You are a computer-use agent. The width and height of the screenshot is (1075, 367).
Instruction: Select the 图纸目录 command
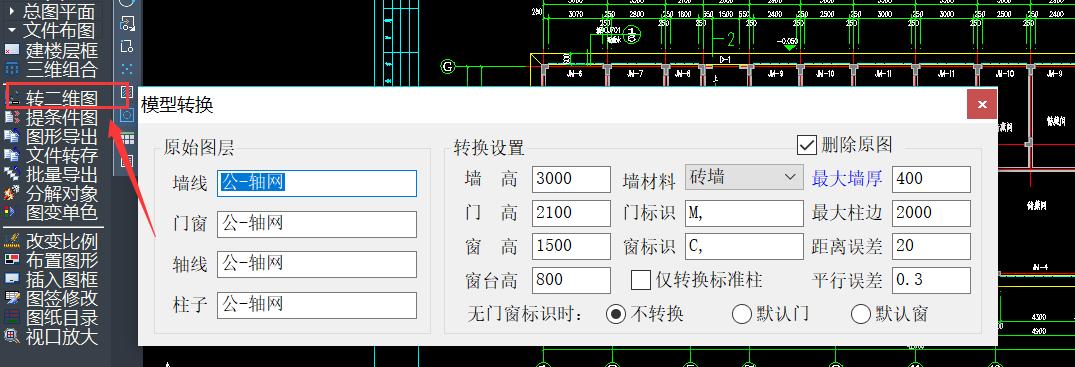click(51, 318)
